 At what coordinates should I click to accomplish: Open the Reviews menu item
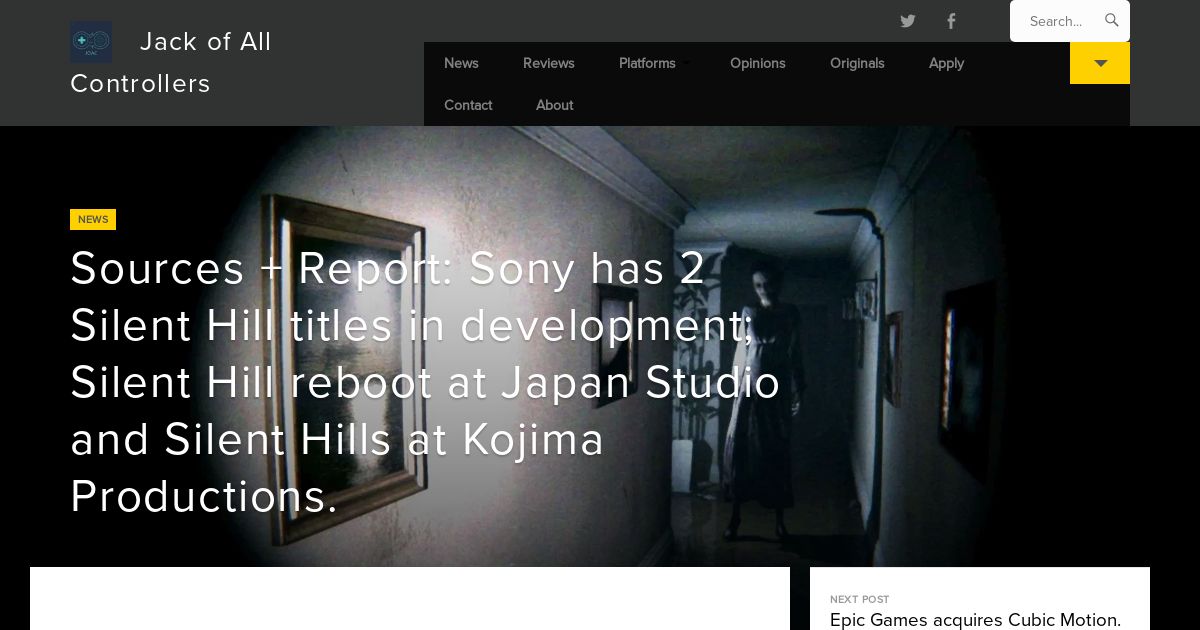549,63
